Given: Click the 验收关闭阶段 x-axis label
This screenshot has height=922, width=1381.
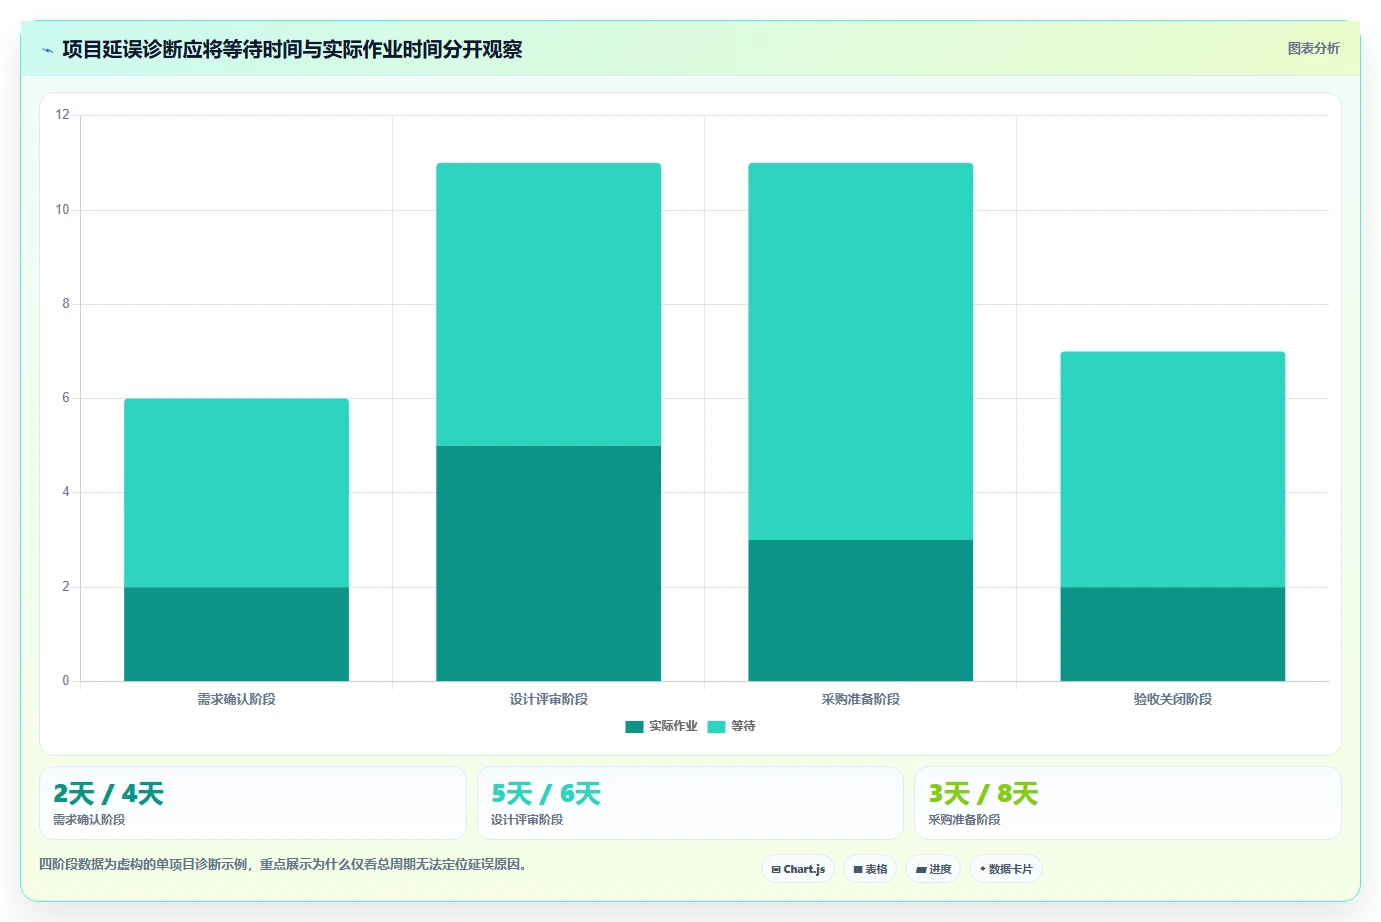Looking at the screenshot, I should click(1172, 699).
